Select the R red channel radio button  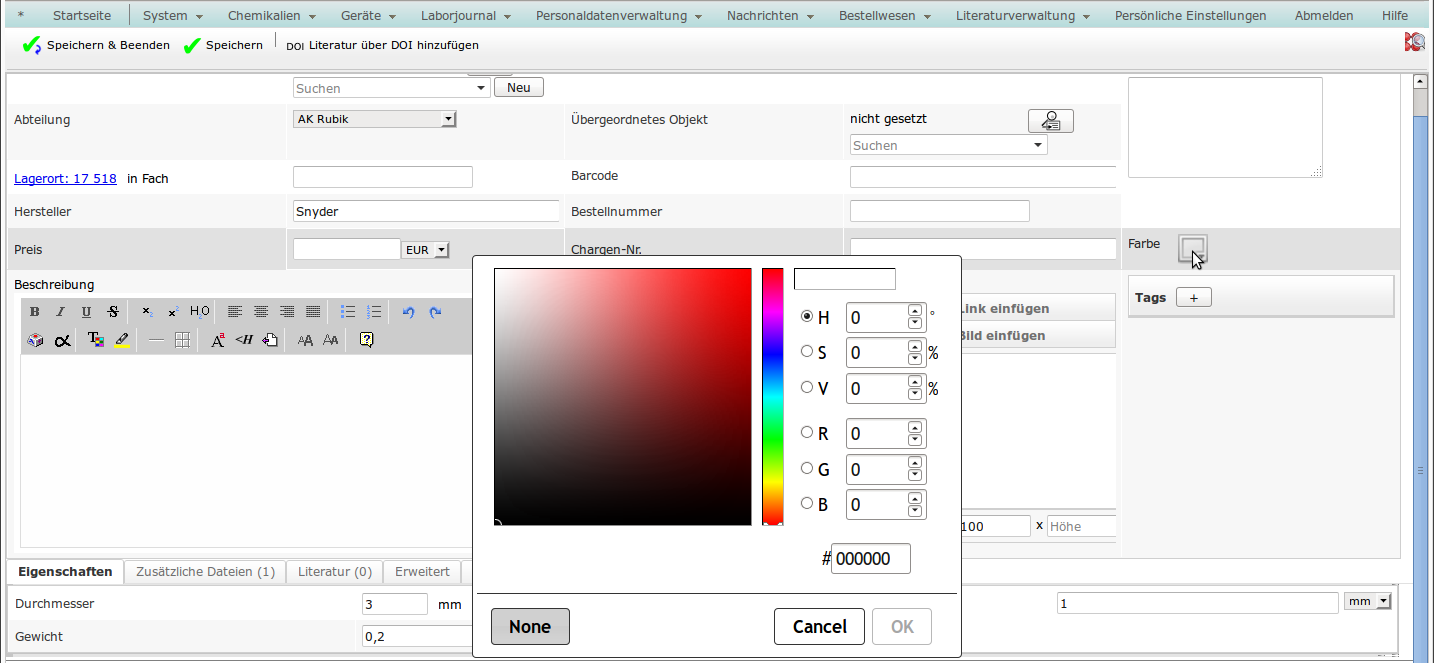pyautogui.click(x=807, y=433)
